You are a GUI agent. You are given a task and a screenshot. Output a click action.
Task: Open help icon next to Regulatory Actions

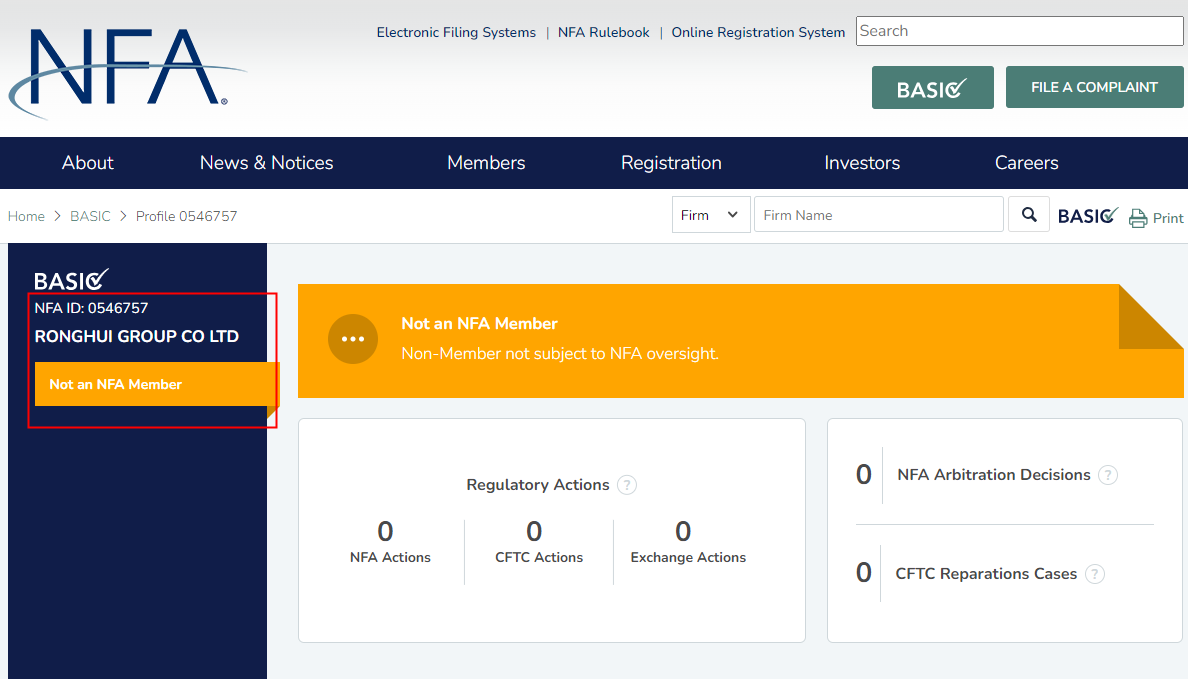[x=627, y=485]
